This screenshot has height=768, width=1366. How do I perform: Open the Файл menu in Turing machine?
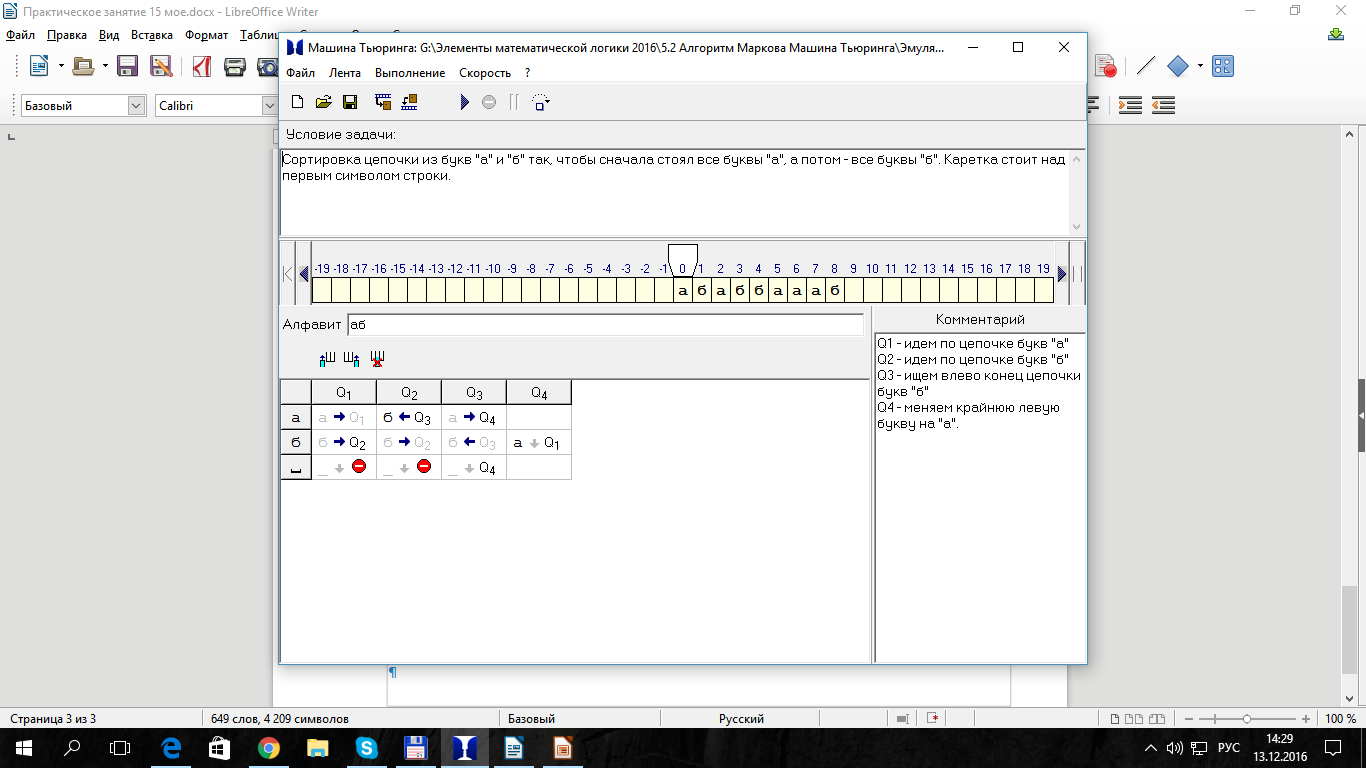pyautogui.click(x=300, y=73)
